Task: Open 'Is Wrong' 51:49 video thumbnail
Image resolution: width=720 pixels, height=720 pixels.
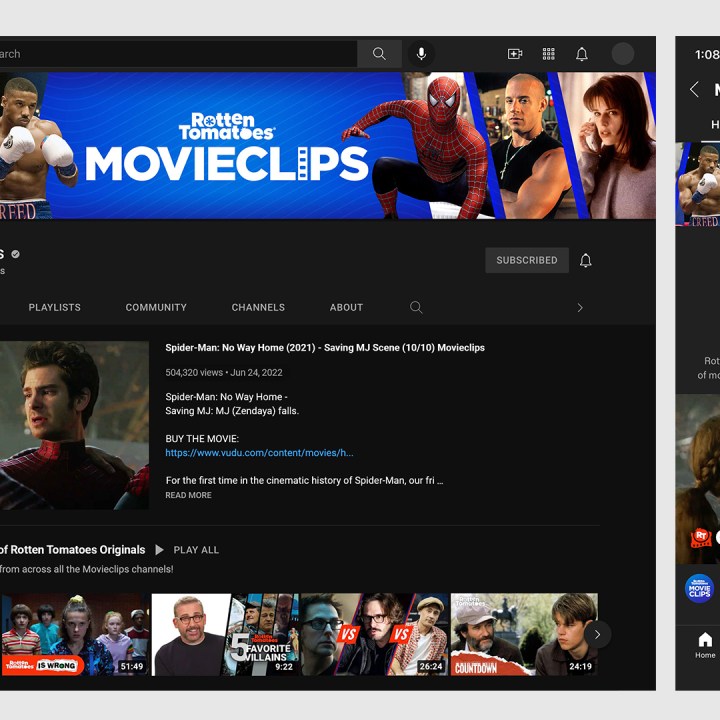Action: point(75,634)
